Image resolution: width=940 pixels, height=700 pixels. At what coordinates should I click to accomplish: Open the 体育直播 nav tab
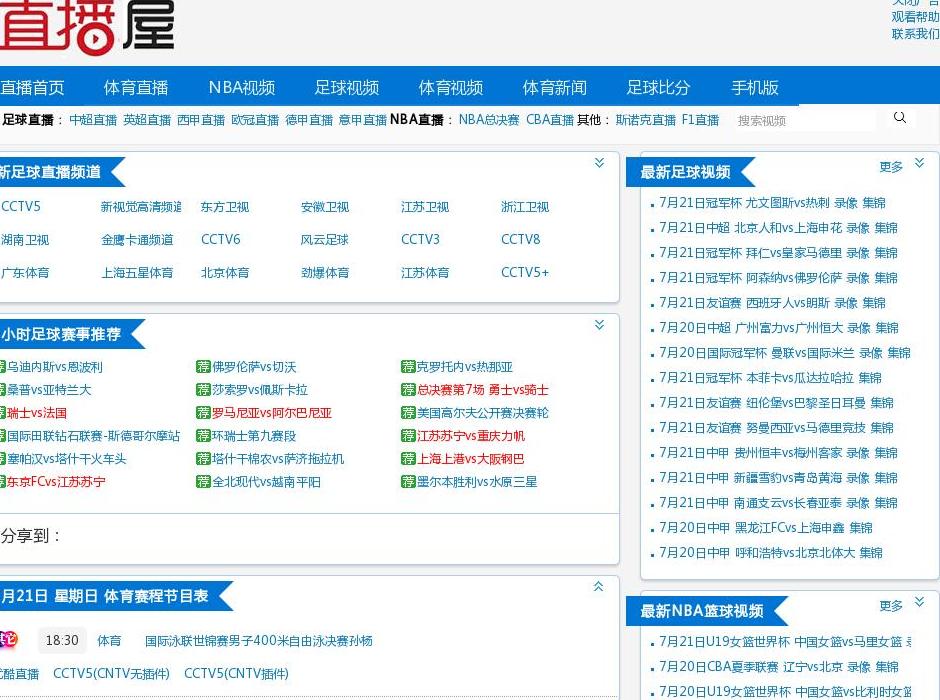point(135,88)
